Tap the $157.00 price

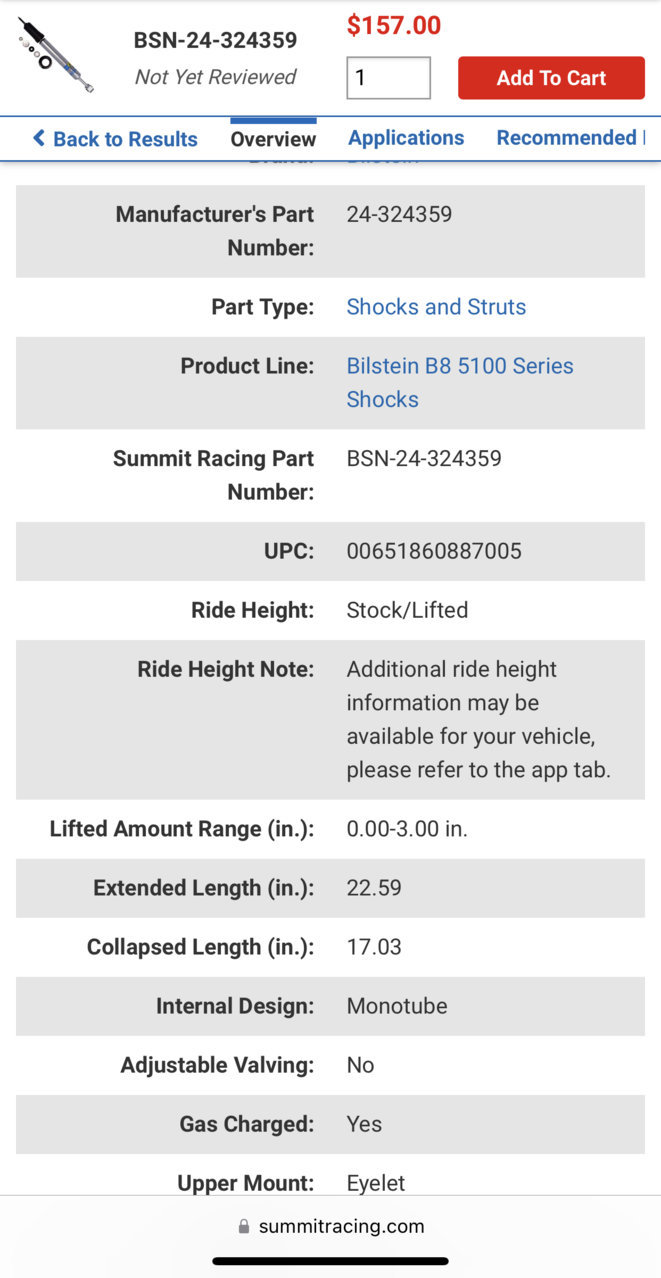[x=394, y=25]
